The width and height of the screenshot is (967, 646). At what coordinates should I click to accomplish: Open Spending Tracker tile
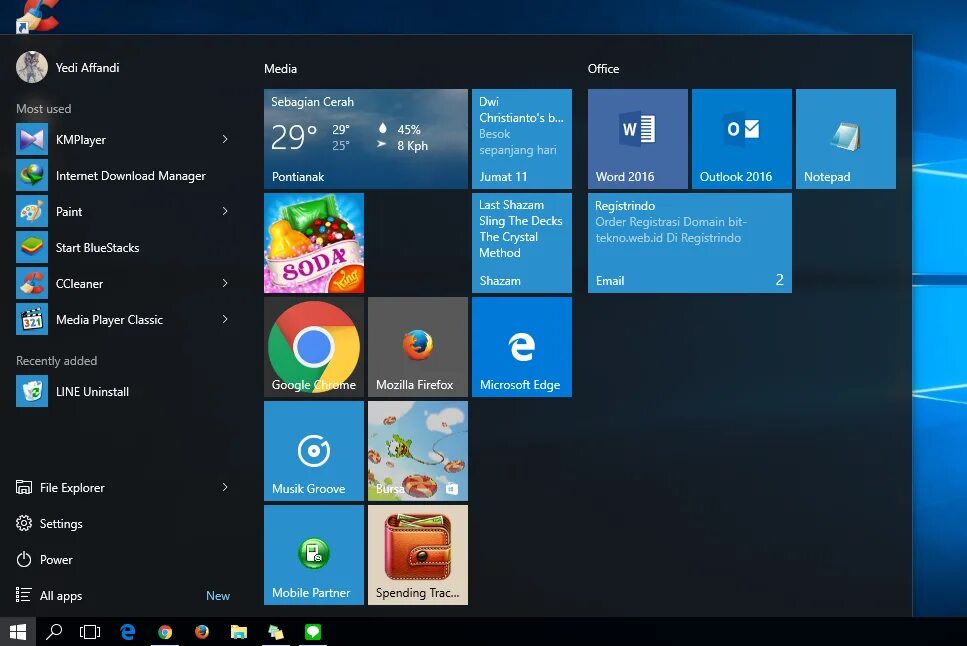click(x=418, y=555)
